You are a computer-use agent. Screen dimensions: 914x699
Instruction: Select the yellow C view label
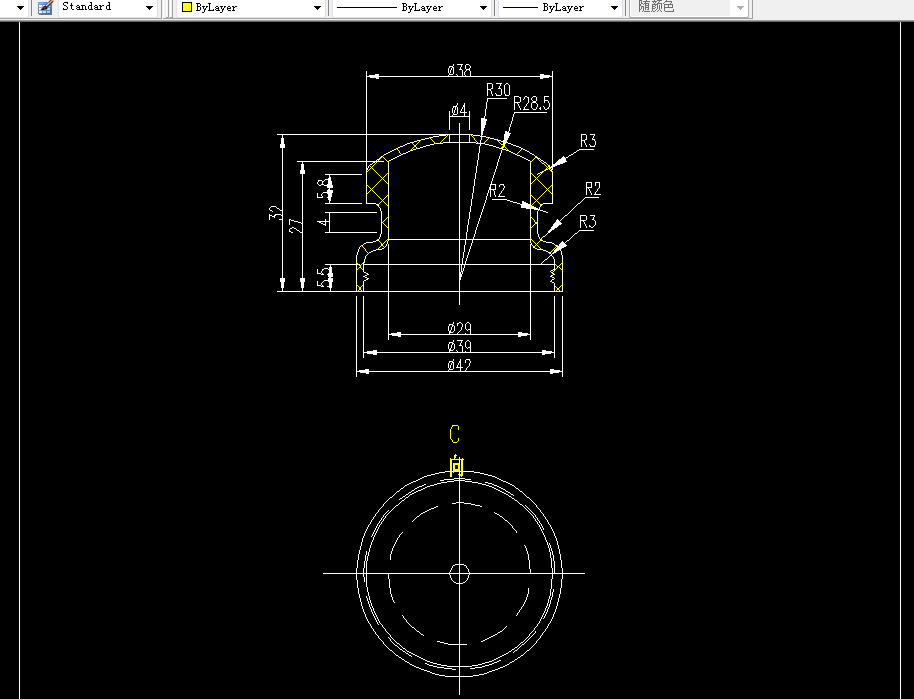455,434
